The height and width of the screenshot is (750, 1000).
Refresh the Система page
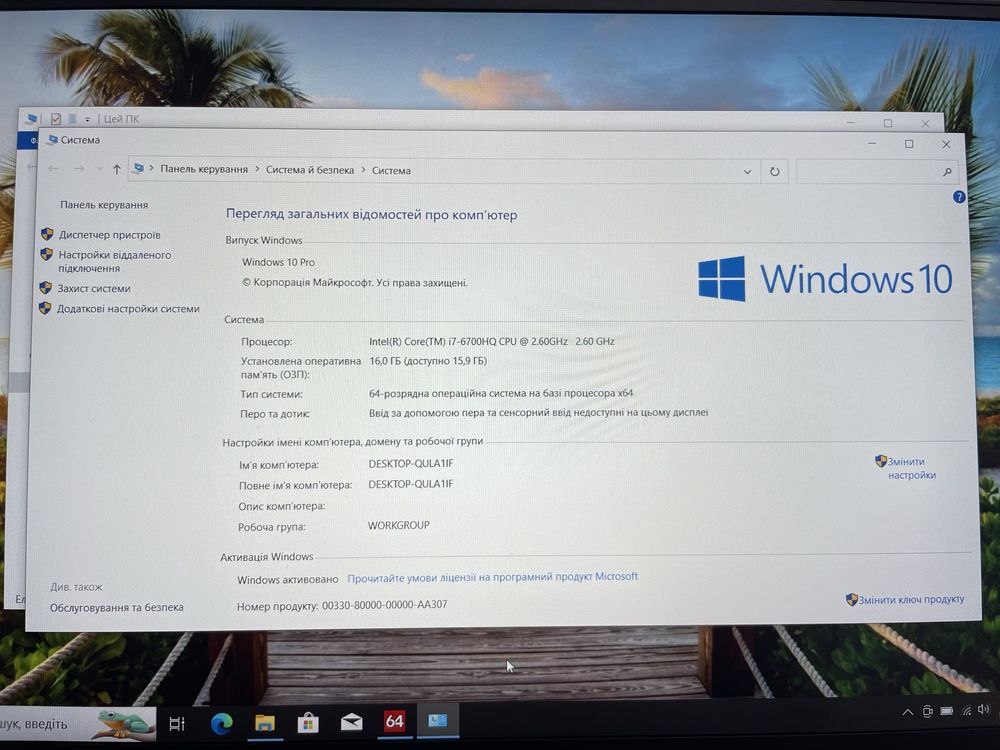pyautogui.click(x=774, y=172)
